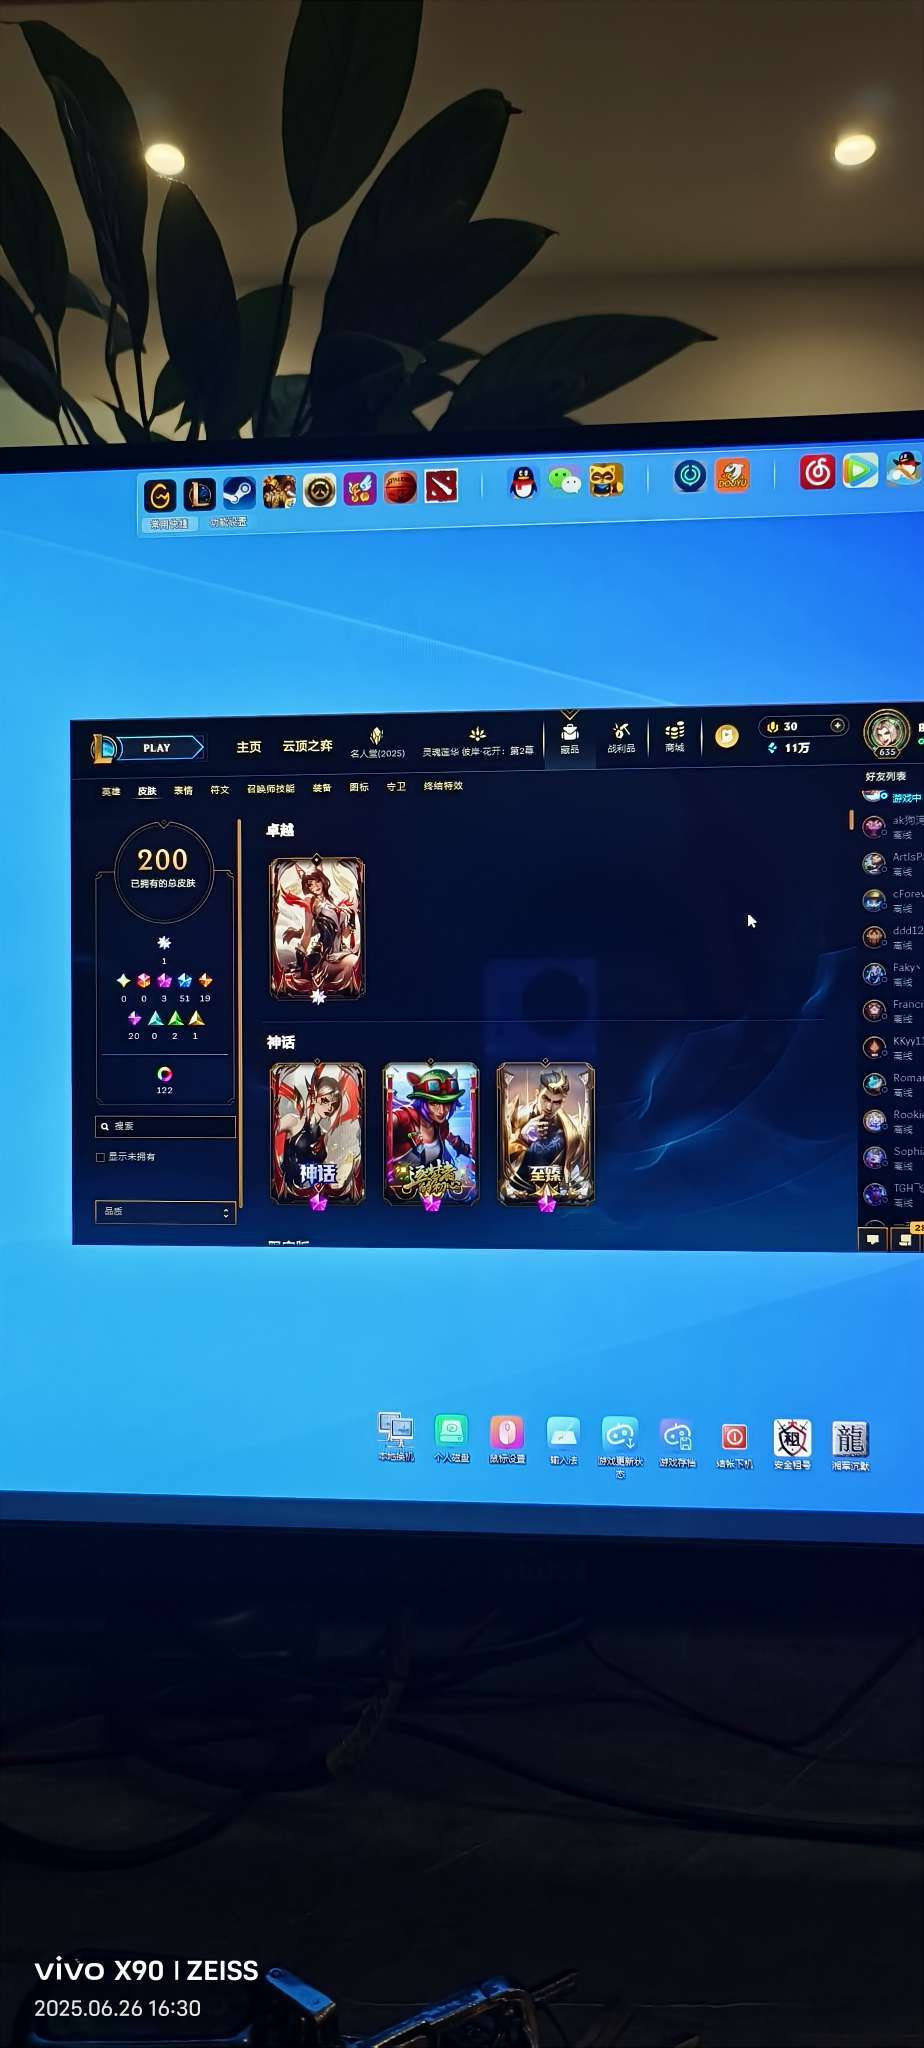Open the 战利品 loot icon
The width and height of the screenshot is (924, 2048).
pos(621,738)
